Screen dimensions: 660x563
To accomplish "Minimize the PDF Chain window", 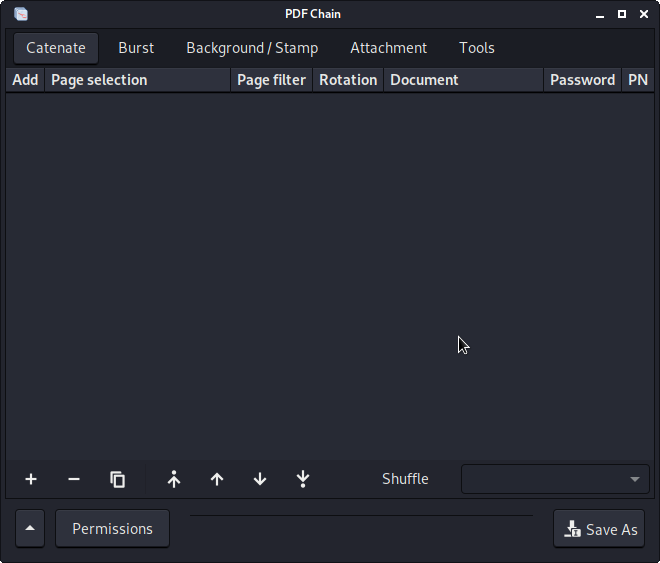I will tap(600, 14).
